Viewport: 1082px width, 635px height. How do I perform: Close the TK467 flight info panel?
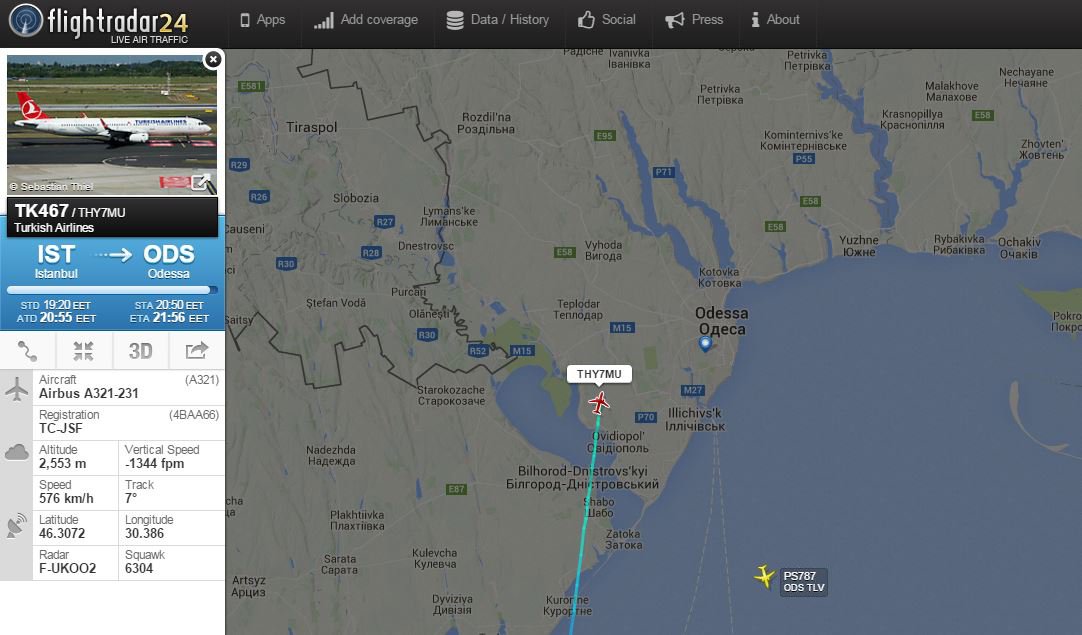tap(213, 60)
